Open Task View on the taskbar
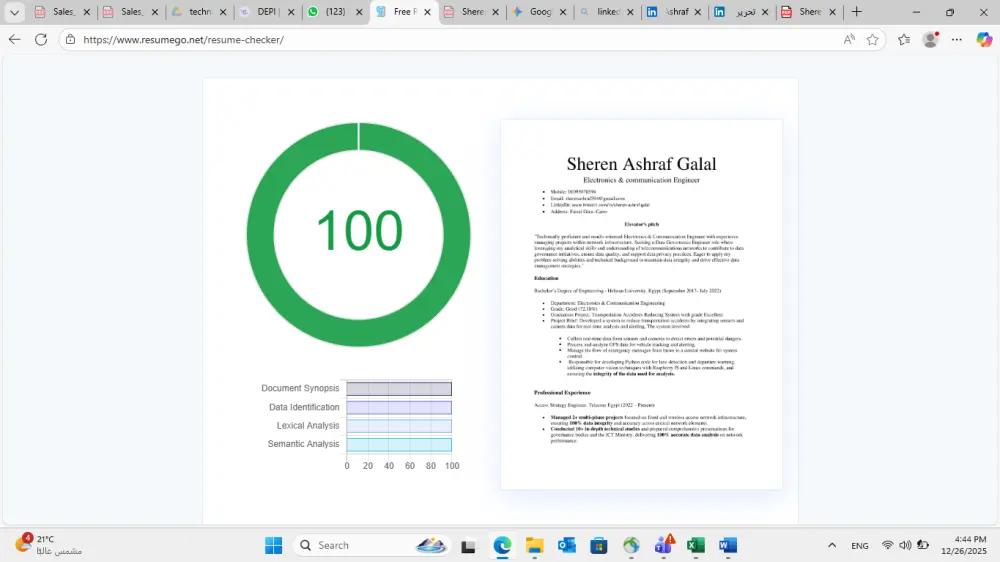The height and width of the screenshot is (562, 1000). (468, 545)
